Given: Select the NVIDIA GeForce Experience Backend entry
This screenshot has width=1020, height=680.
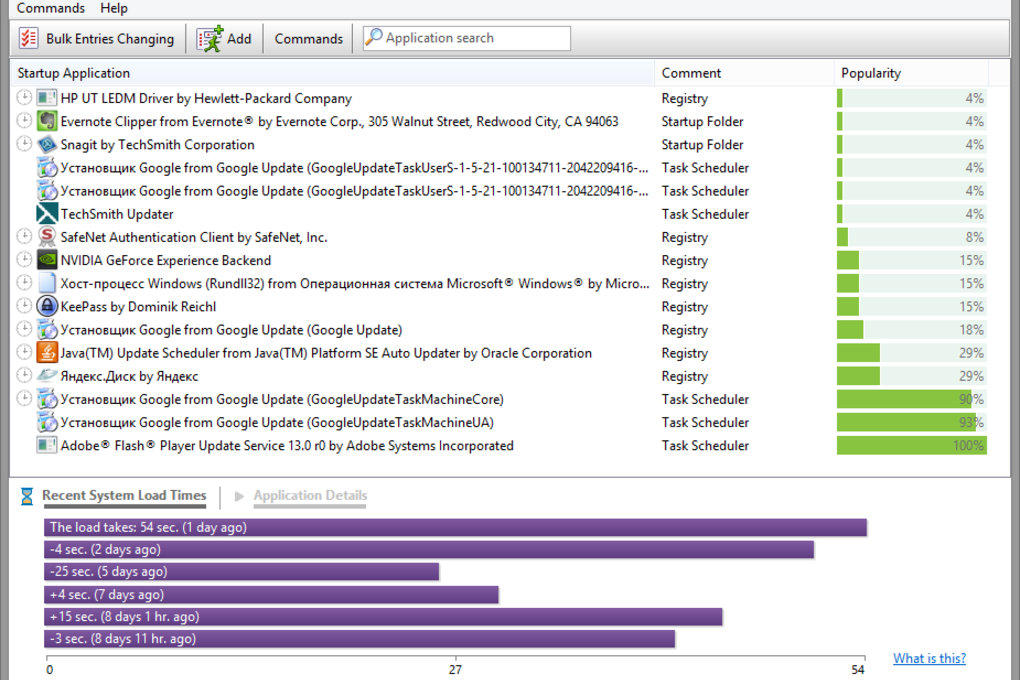Looking at the screenshot, I should [166, 260].
